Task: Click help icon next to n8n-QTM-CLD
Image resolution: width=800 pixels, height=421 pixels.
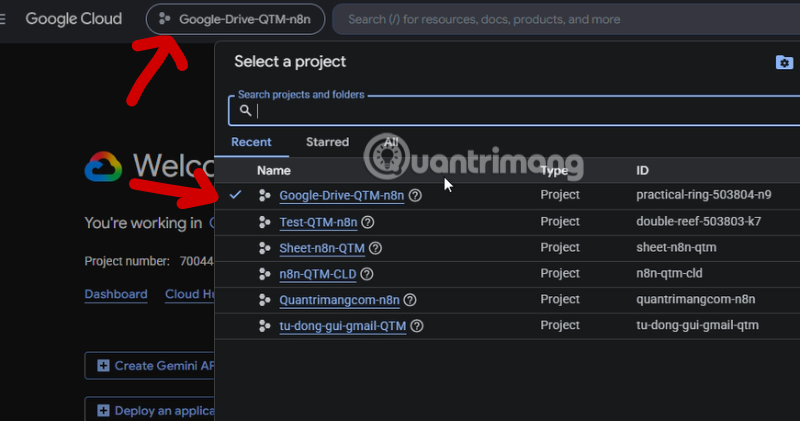Action: click(x=367, y=275)
